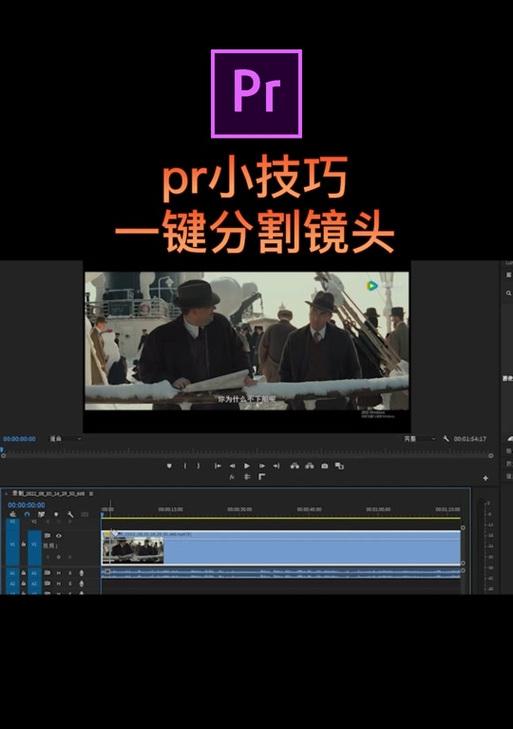Click the search magnifier in right panel

(x=508, y=293)
